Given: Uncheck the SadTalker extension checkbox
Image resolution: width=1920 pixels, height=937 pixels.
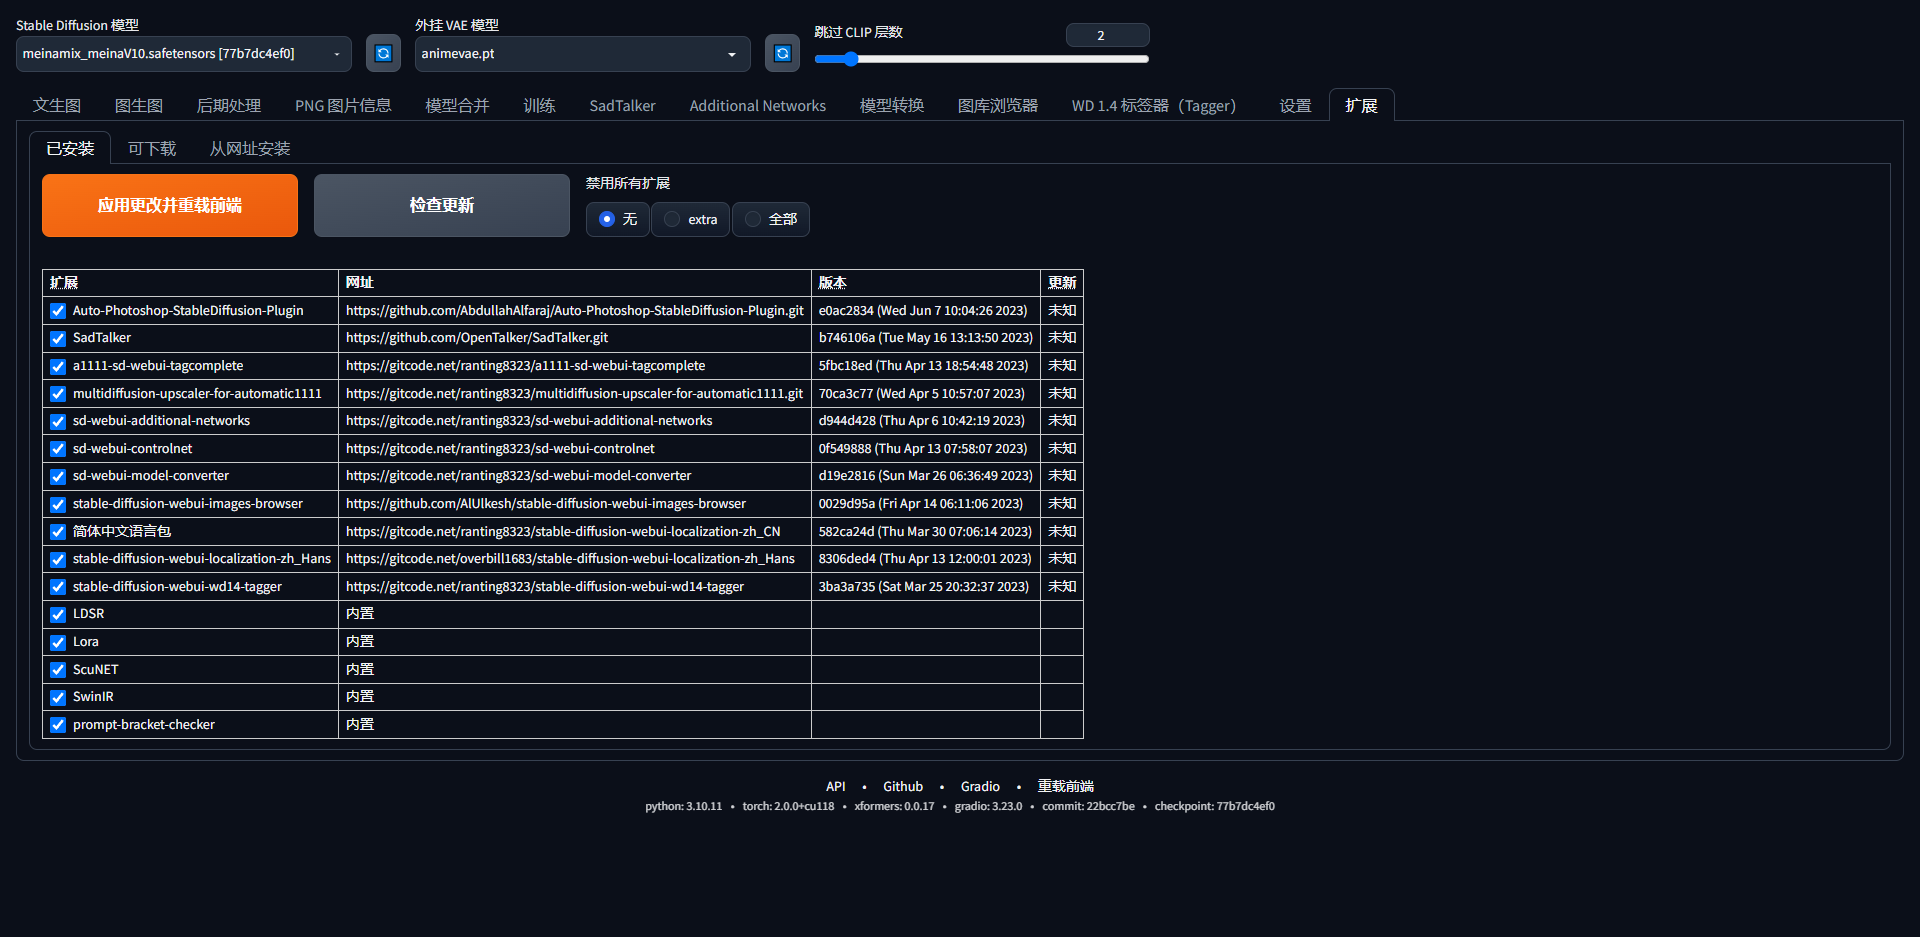Looking at the screenshot, I should pos(58,339).
